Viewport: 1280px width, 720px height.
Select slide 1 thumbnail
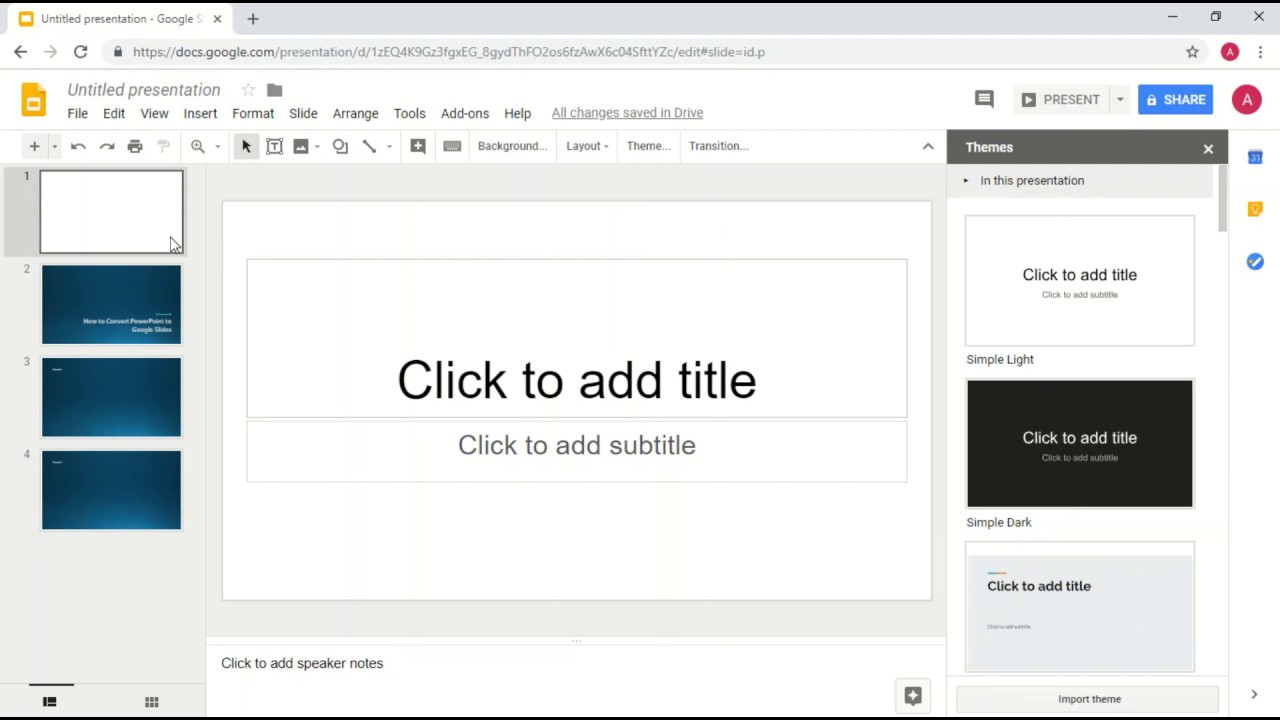coord(111,212)
